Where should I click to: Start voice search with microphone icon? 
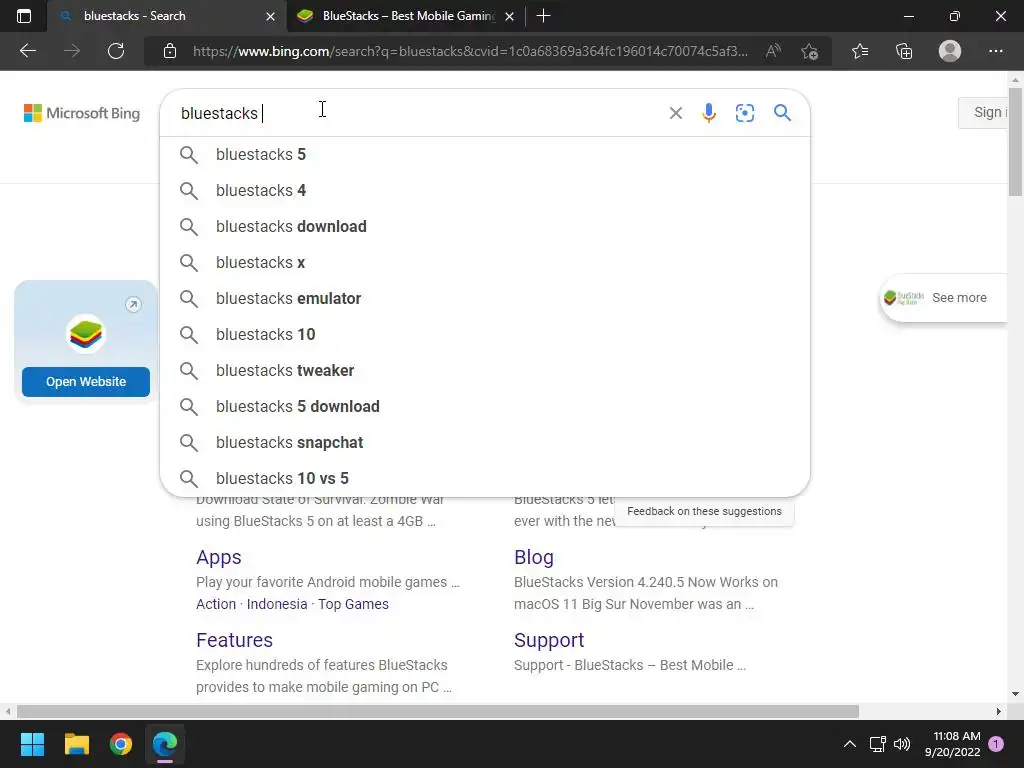pyautogui.click(x=709, y=113)
